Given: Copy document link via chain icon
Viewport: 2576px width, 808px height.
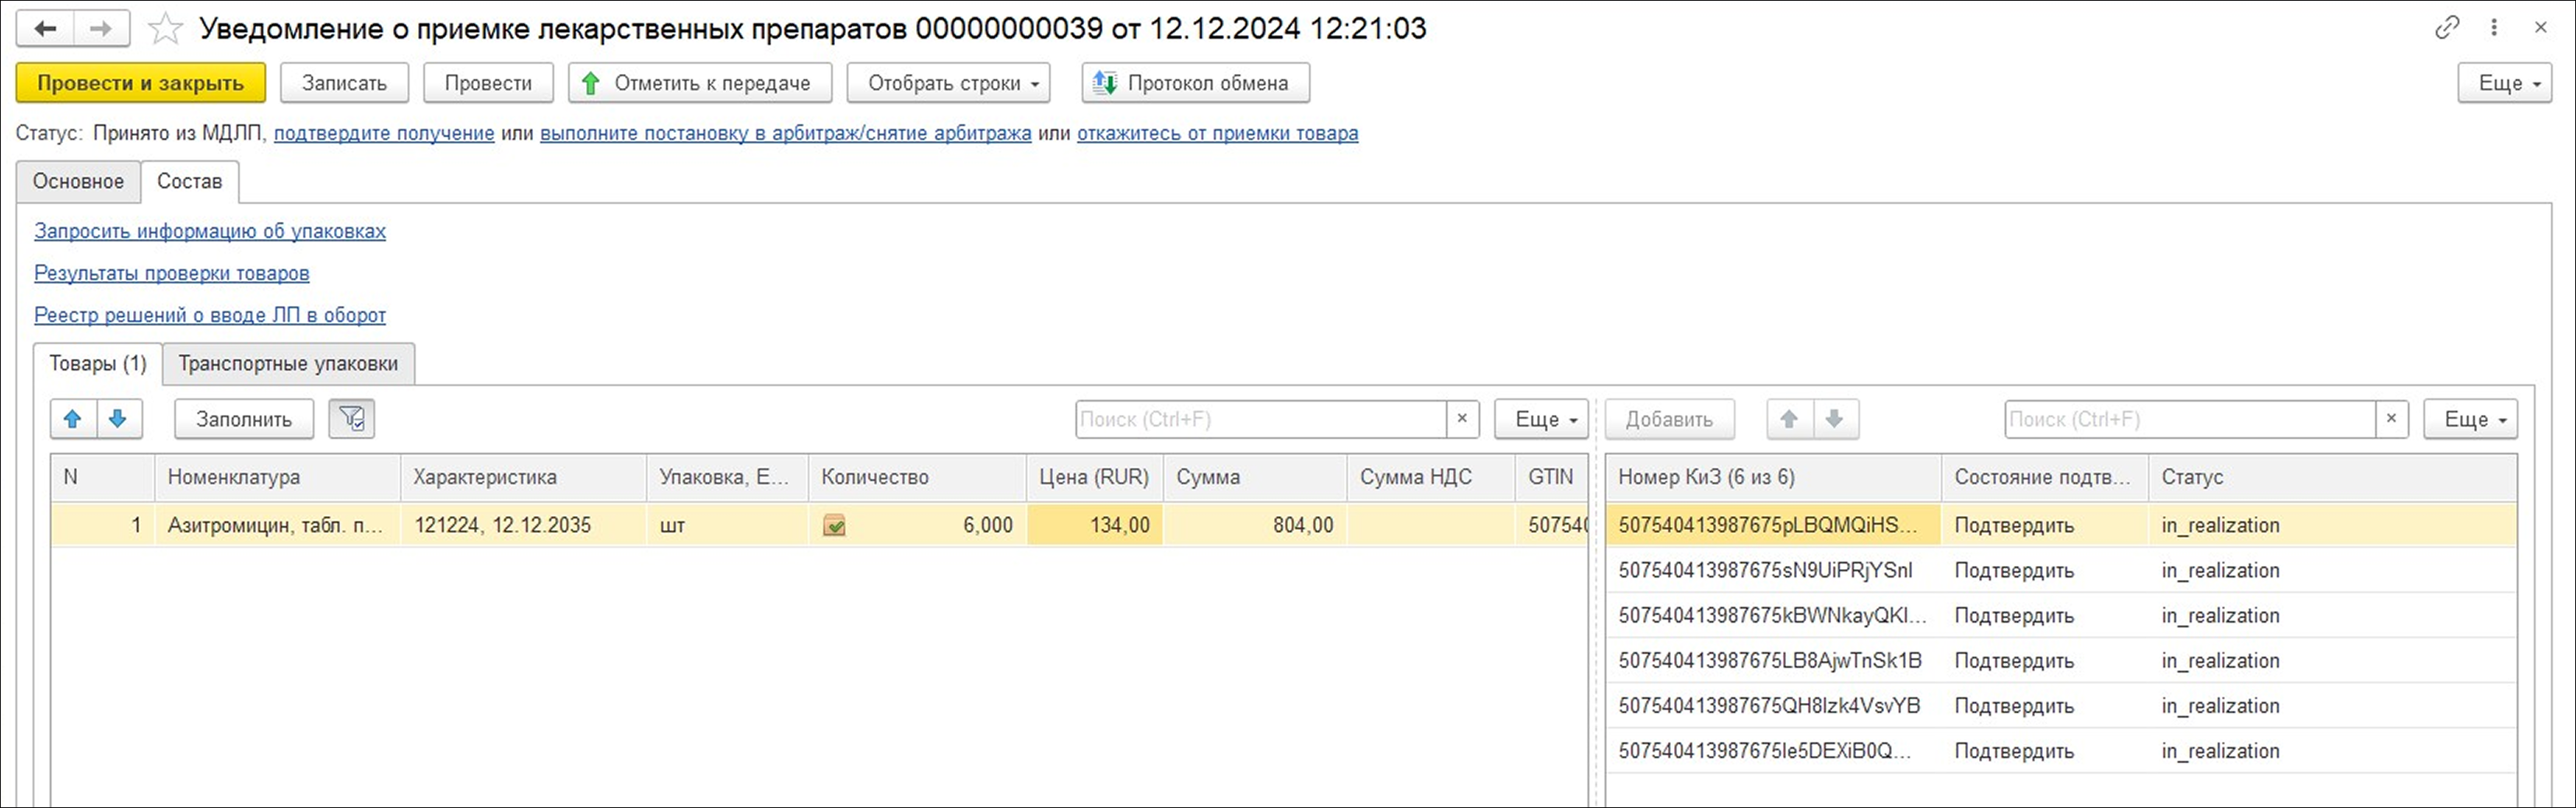Looking at the screenshot, I should click(2446, 28).
